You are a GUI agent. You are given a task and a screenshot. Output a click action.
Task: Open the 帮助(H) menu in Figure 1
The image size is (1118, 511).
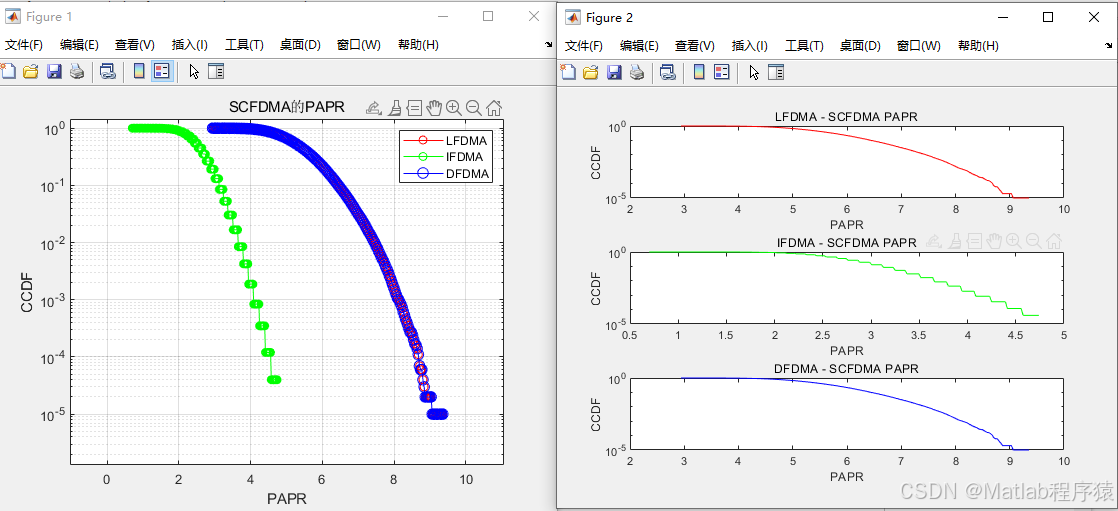click(418, 45)
